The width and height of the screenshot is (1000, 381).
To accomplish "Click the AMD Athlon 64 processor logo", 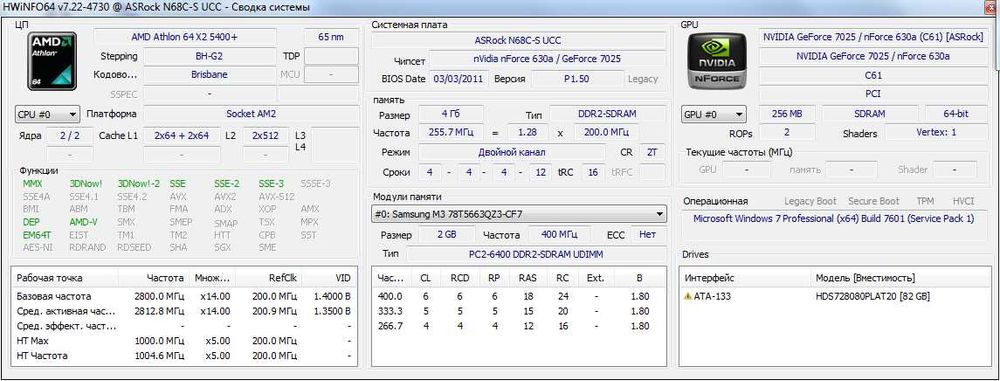I will pyautogui.click(x=52, y=61).
